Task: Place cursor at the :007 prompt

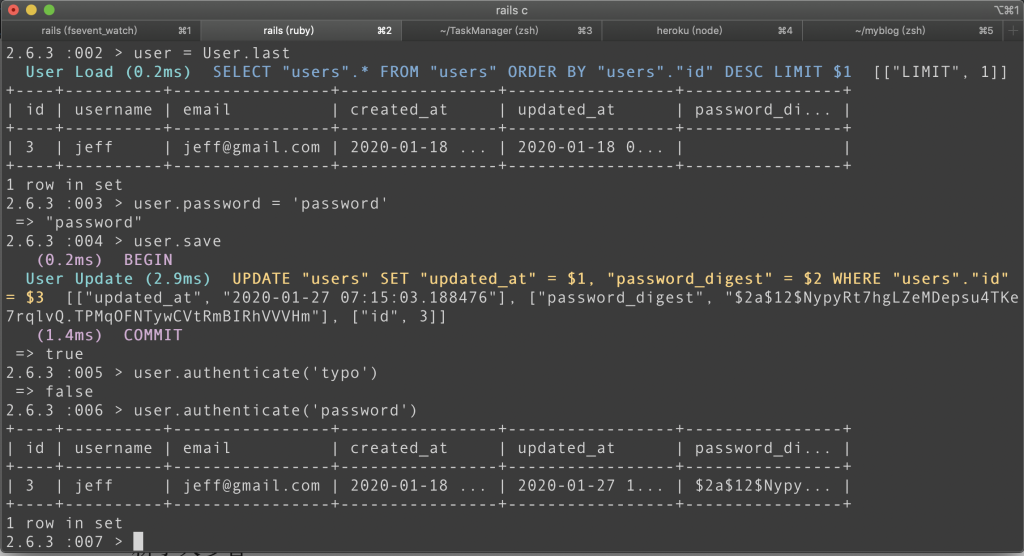Action: pos(124,542)
